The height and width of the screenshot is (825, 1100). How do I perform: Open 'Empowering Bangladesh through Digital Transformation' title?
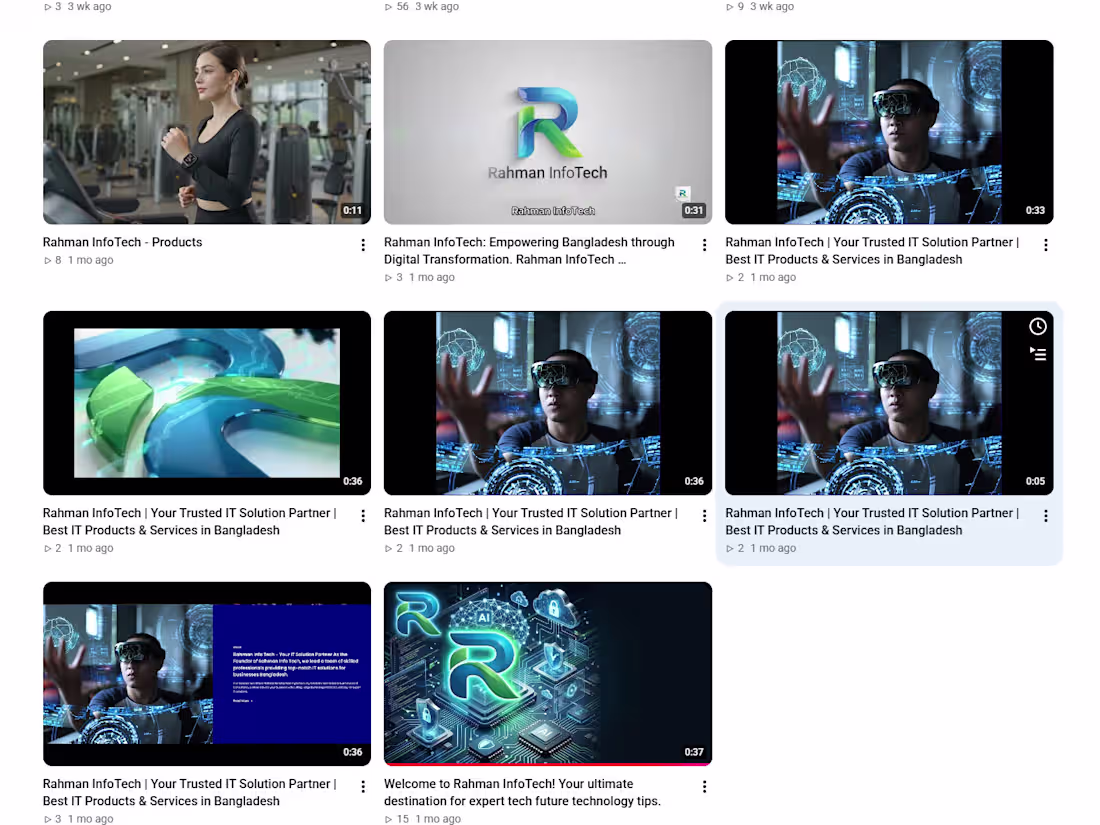click(529, 250)
